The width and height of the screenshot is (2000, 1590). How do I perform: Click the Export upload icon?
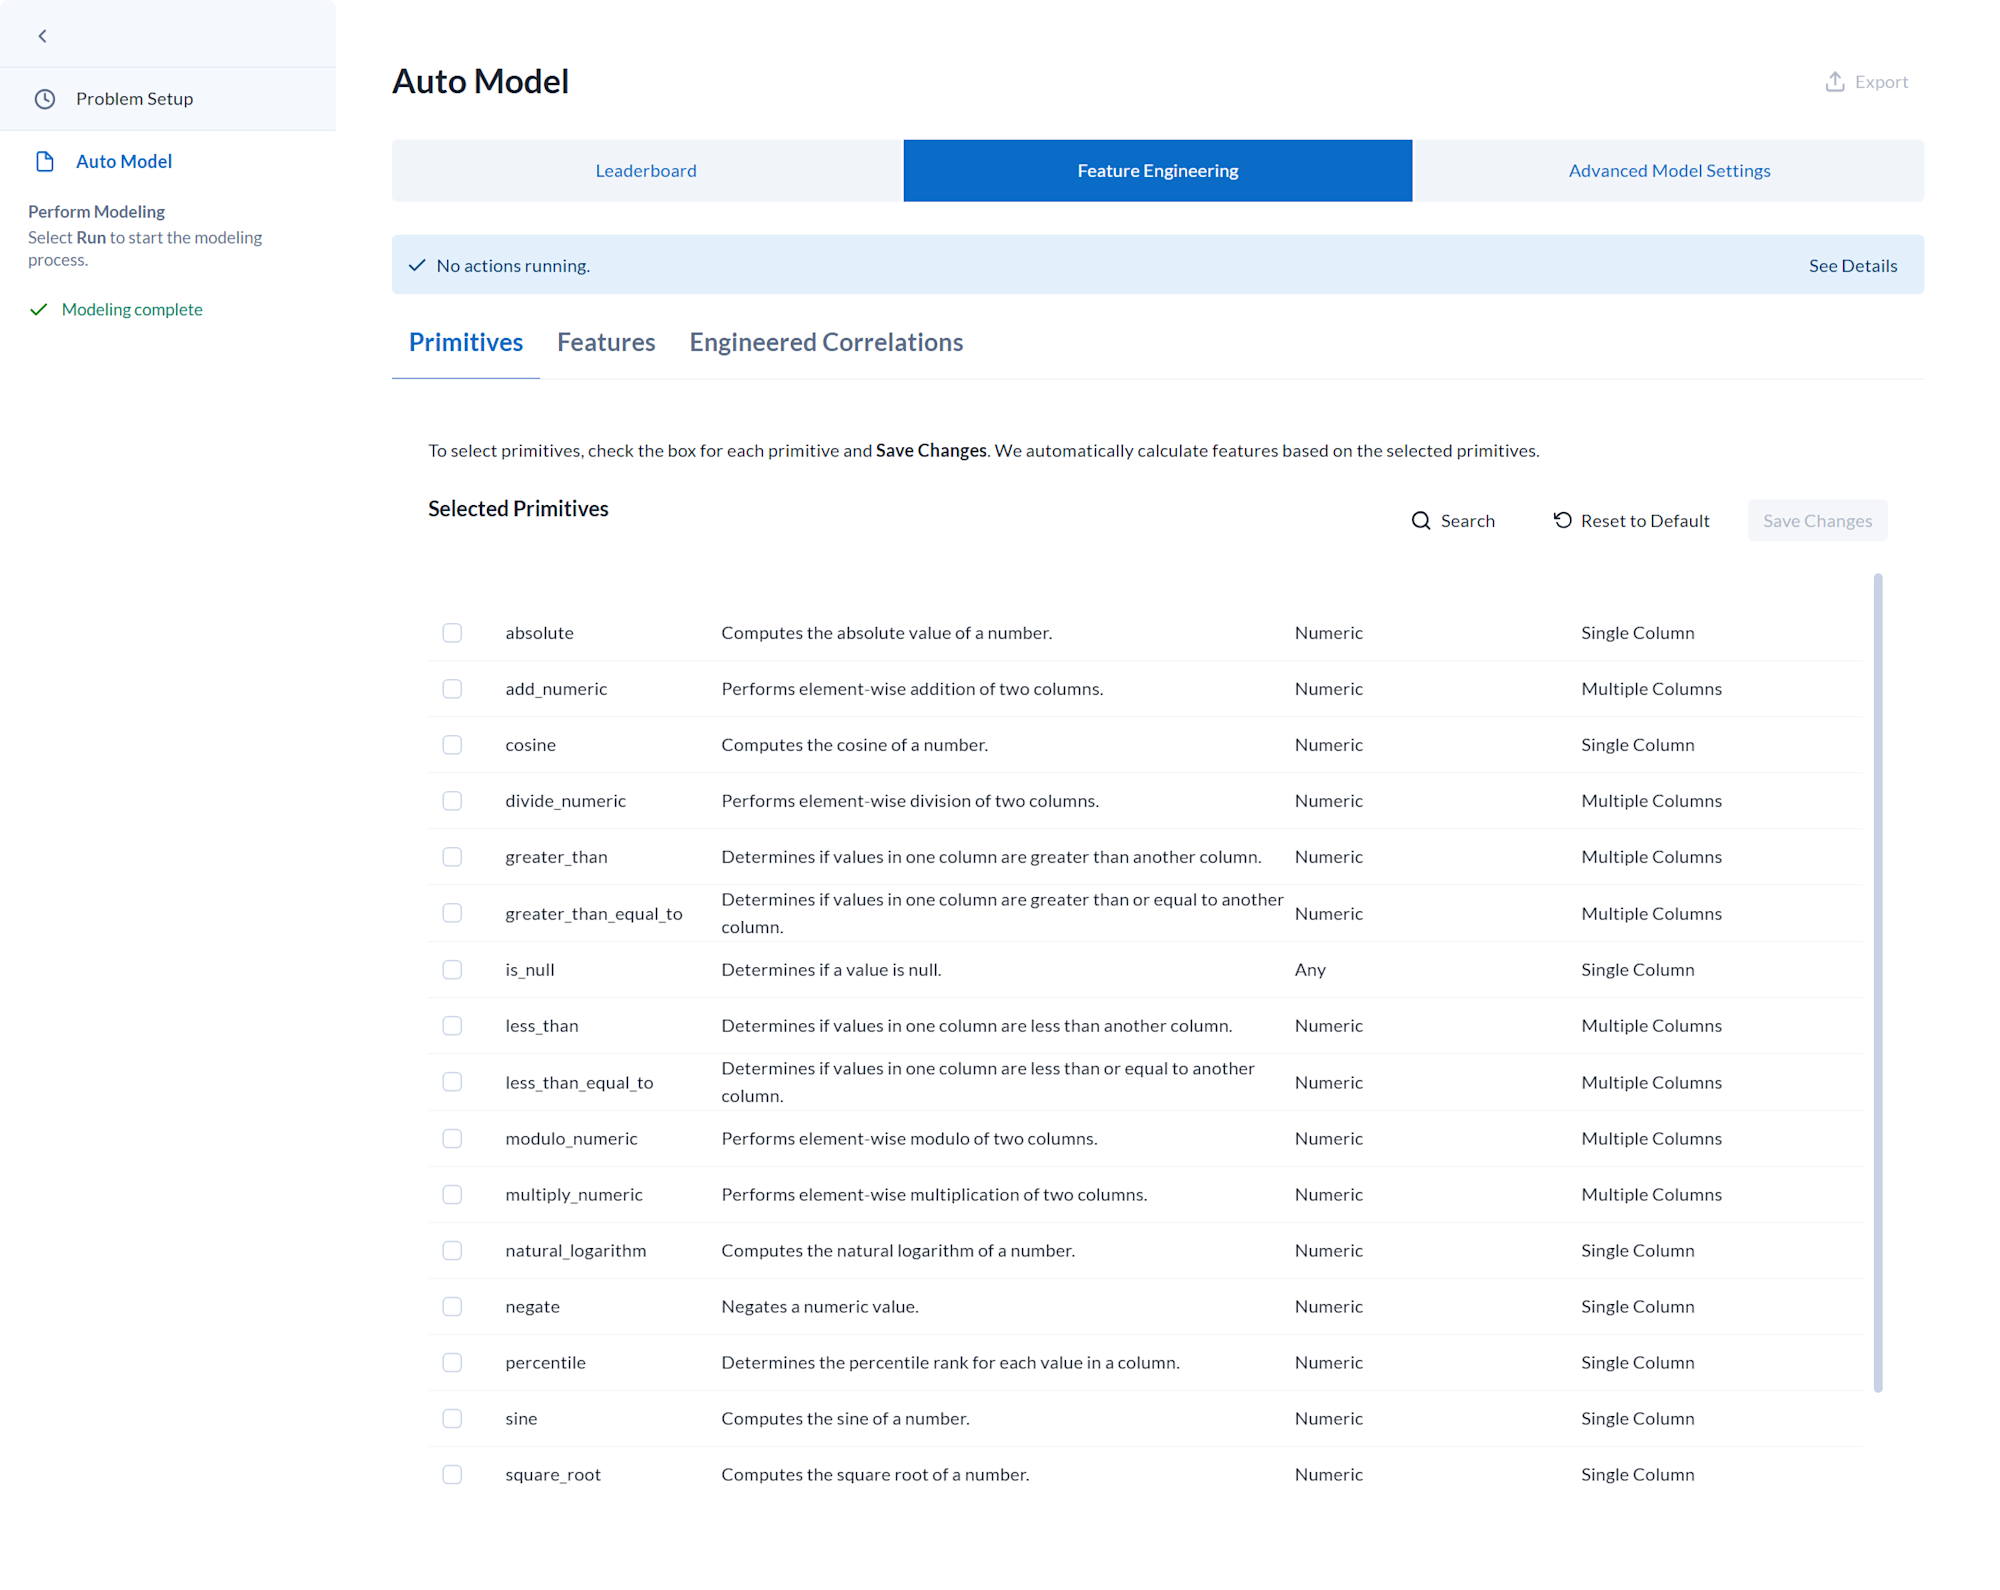pos(1835,82)
